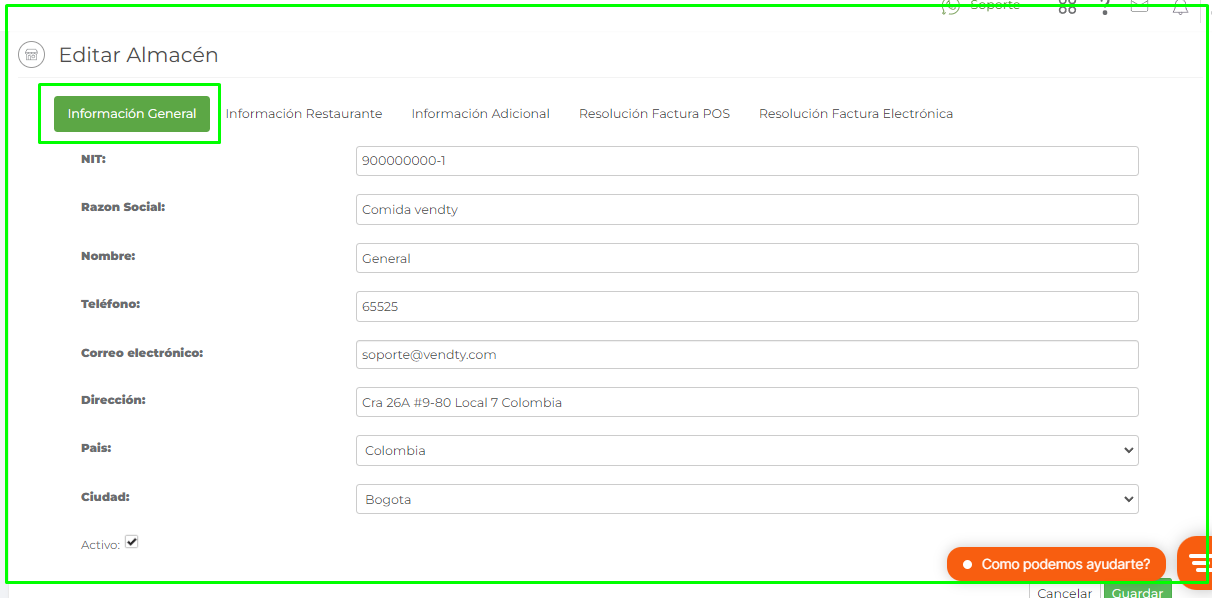
Task: Open the Ciudad dropdown showing Bogota
Action: tap(747, 499)
